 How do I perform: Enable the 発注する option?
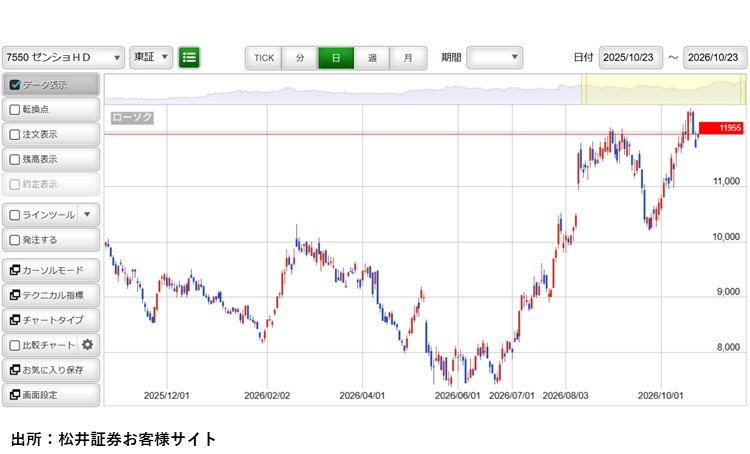pyautogui.click(x=15, y=240)
